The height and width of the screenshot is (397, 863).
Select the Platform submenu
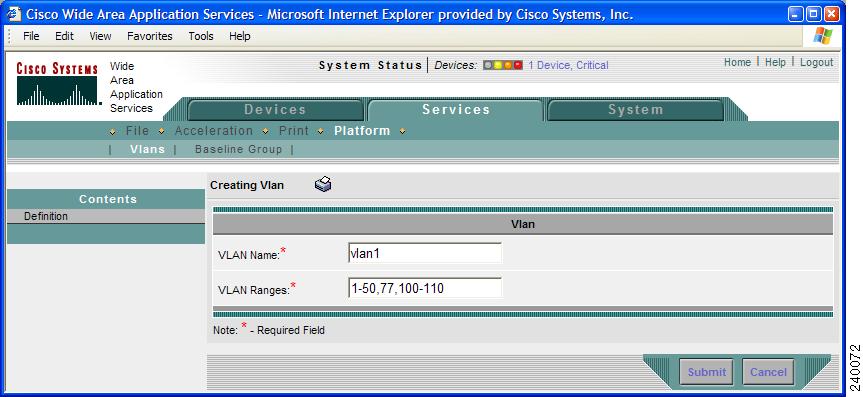[362, 131]
